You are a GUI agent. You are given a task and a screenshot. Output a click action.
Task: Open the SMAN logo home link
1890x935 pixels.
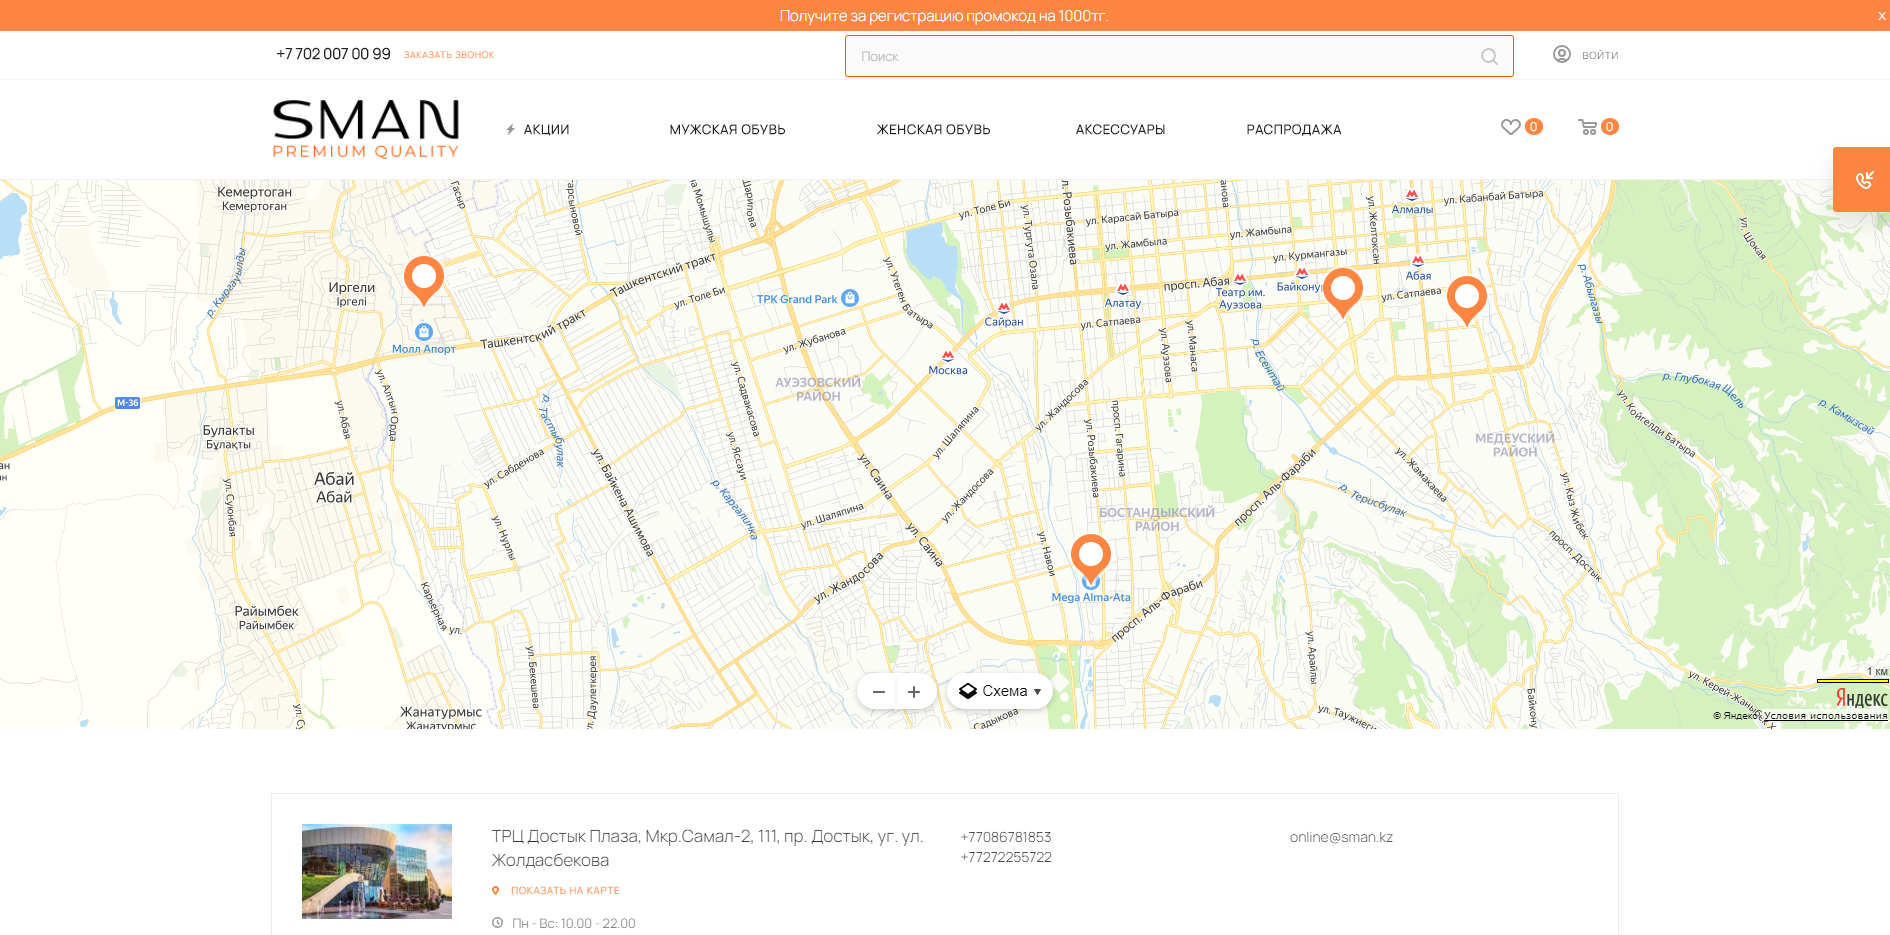(366, 128)
